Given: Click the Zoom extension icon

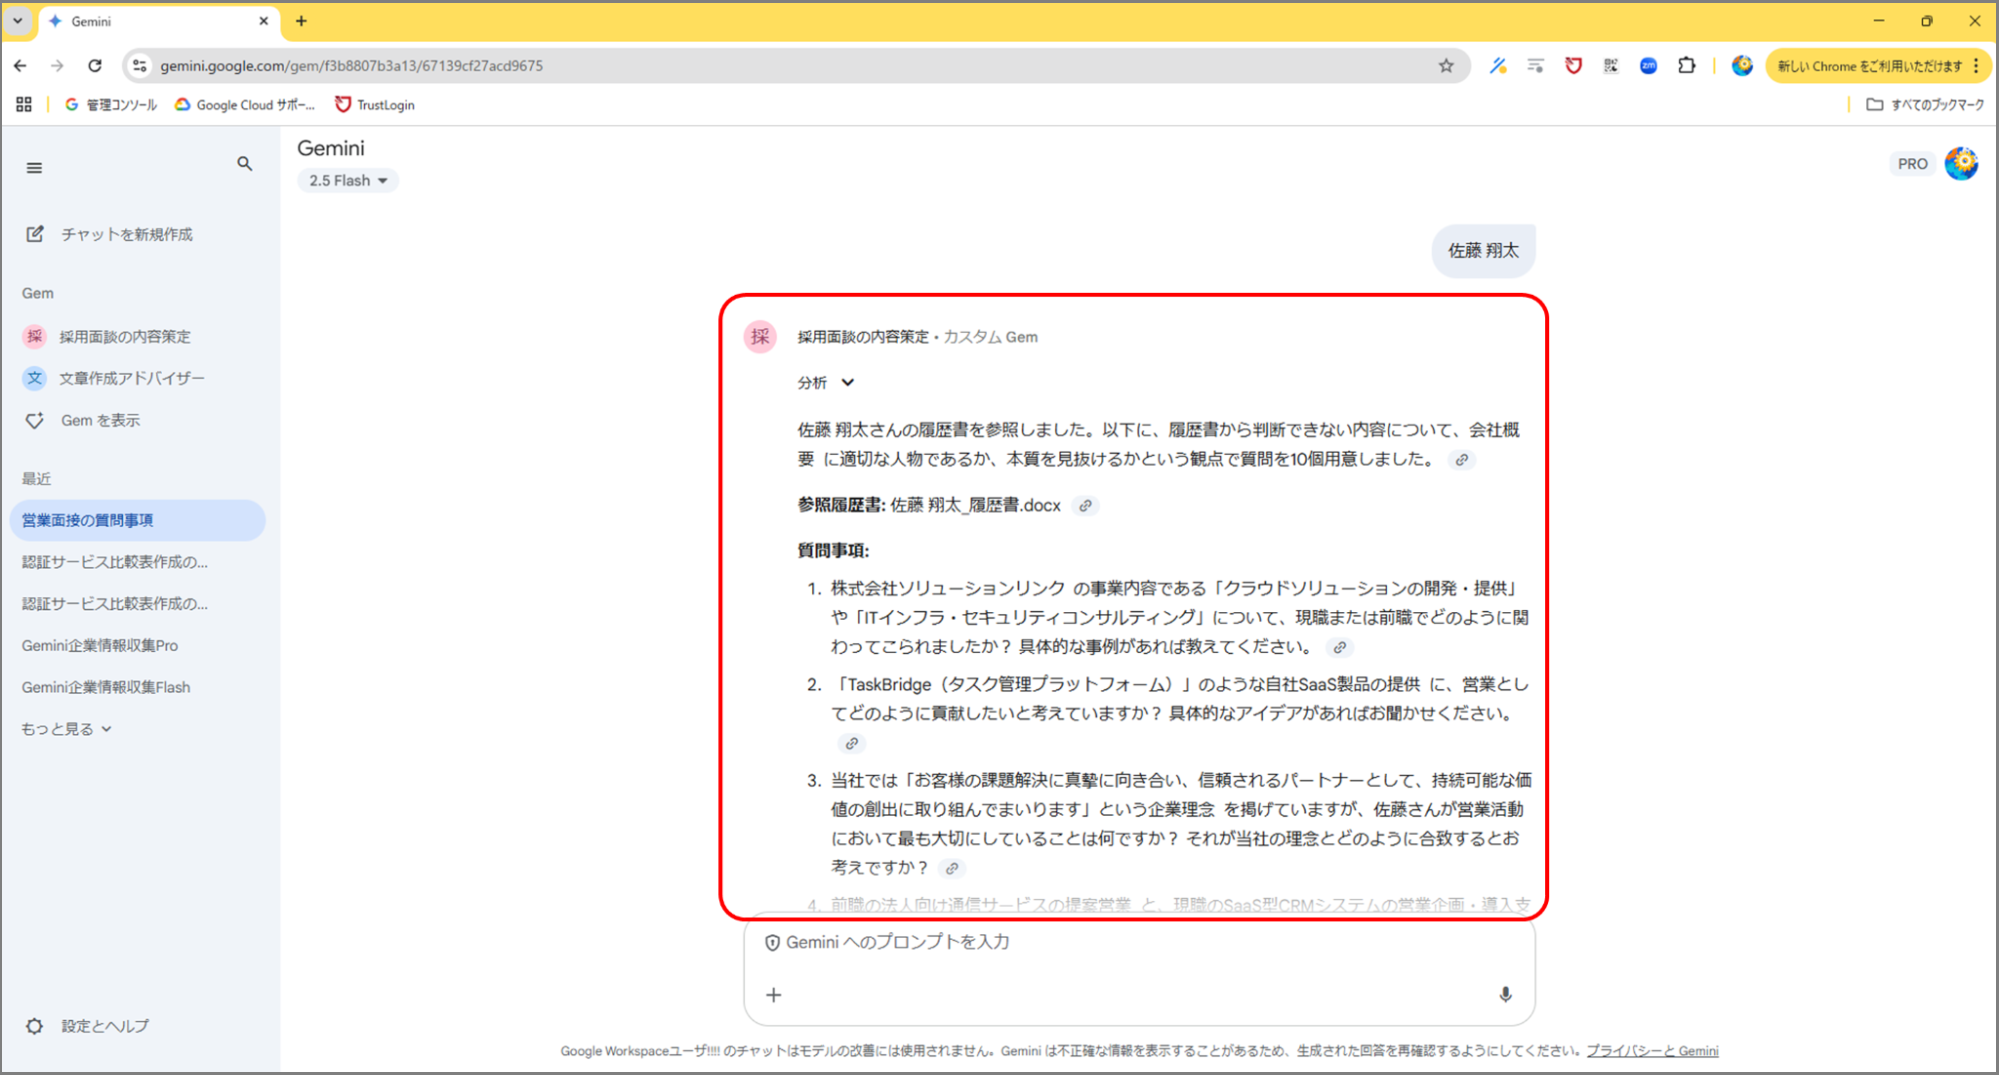Looking at the screenshot, I should [x=1649, y=66].
